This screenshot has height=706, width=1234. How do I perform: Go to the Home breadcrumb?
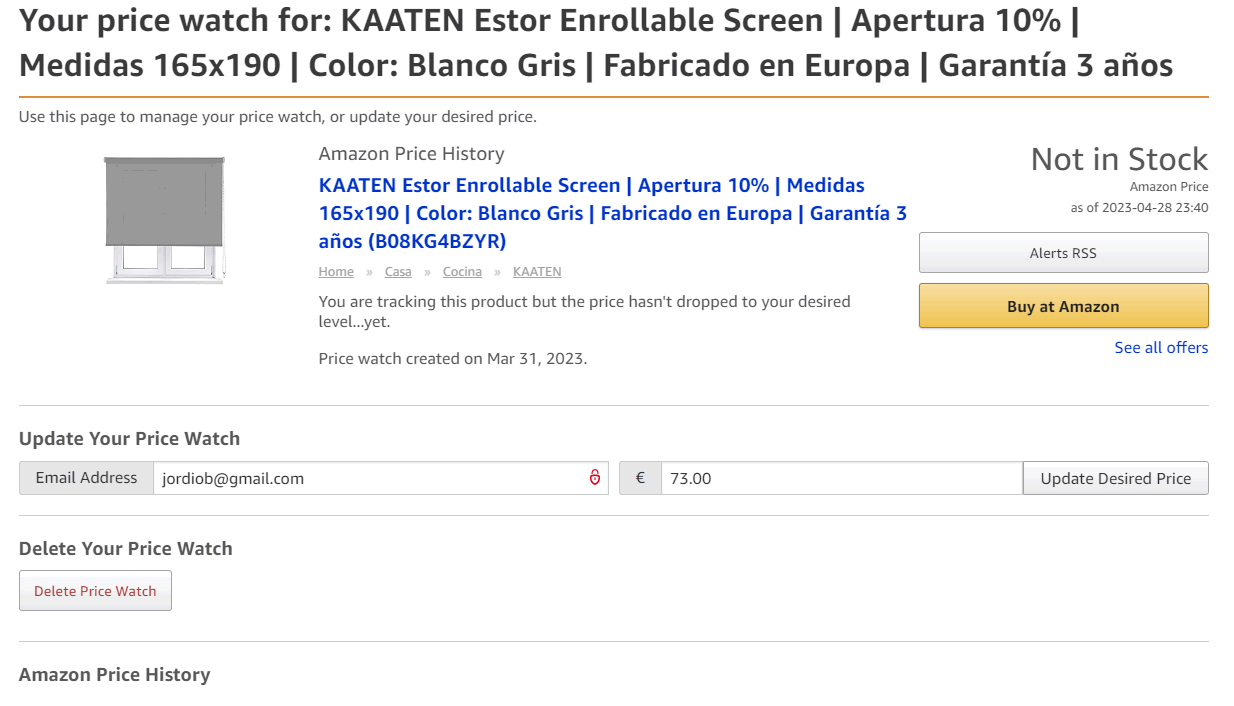336,272
